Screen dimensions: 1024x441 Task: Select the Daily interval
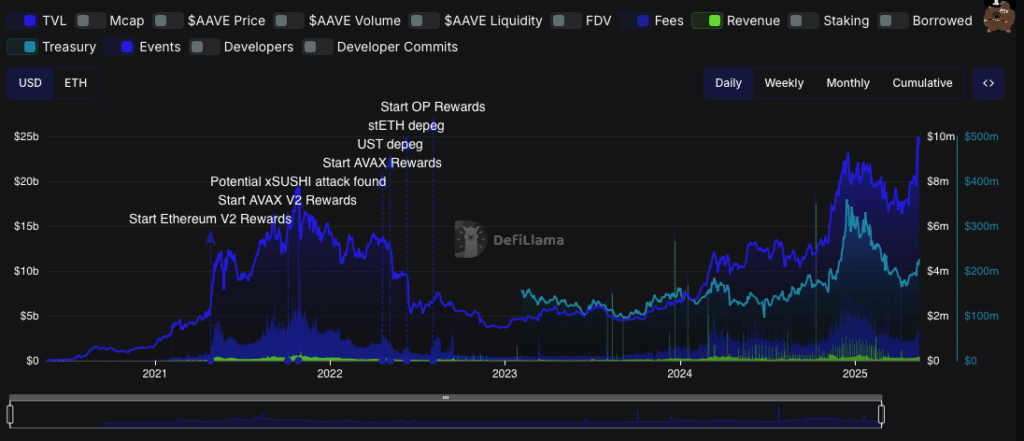point(728,83)
